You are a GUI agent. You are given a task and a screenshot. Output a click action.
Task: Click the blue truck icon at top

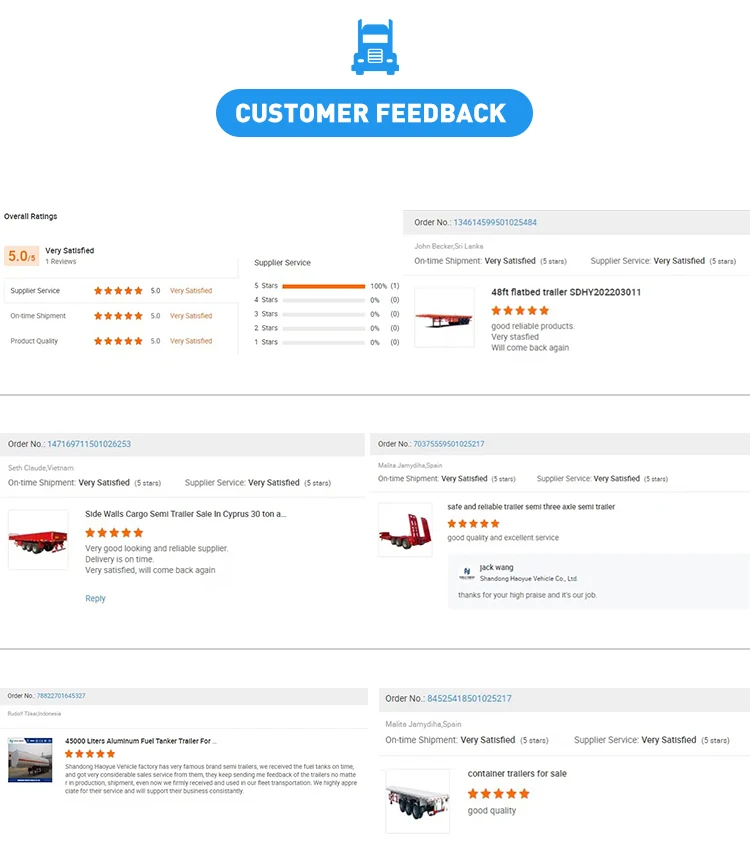(x=375, y=47)
